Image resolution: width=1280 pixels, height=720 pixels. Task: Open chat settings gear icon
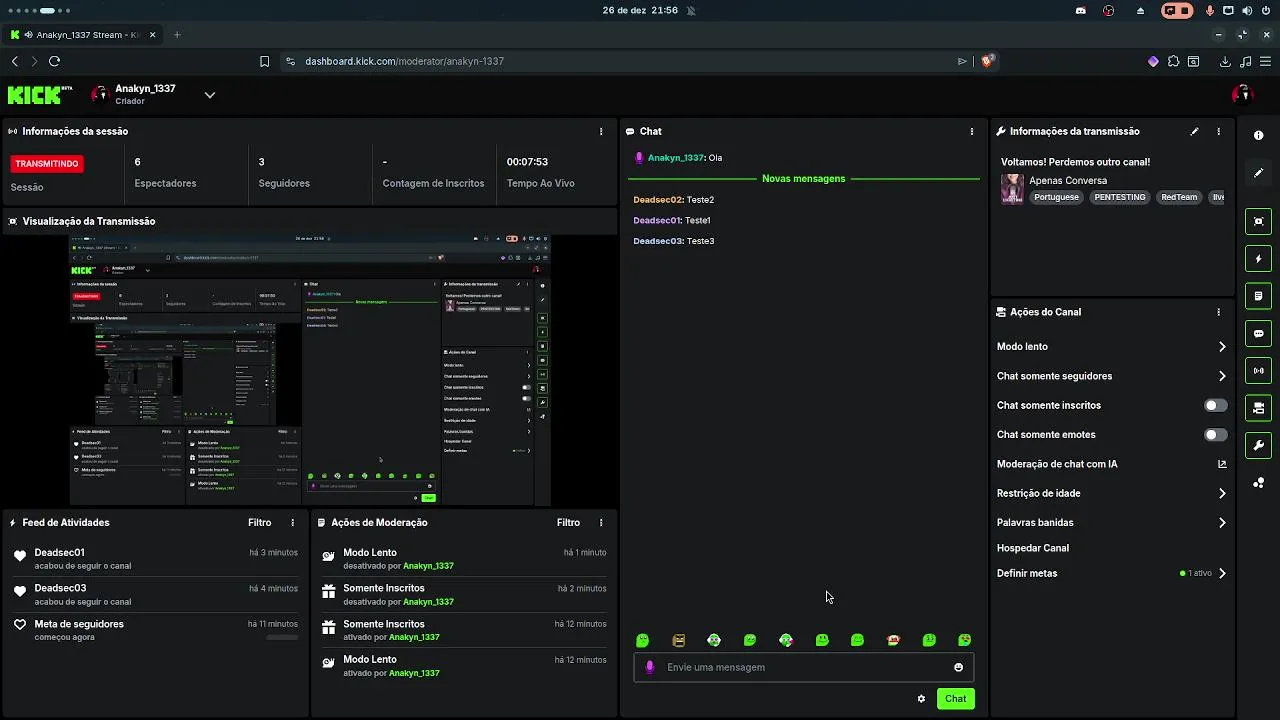click(x=921, y=699)
